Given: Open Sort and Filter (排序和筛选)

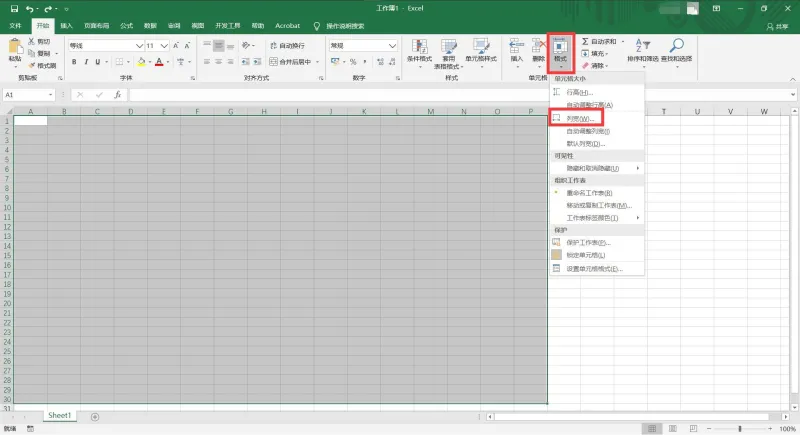Looking at the screenshot, I should [642, 51].
